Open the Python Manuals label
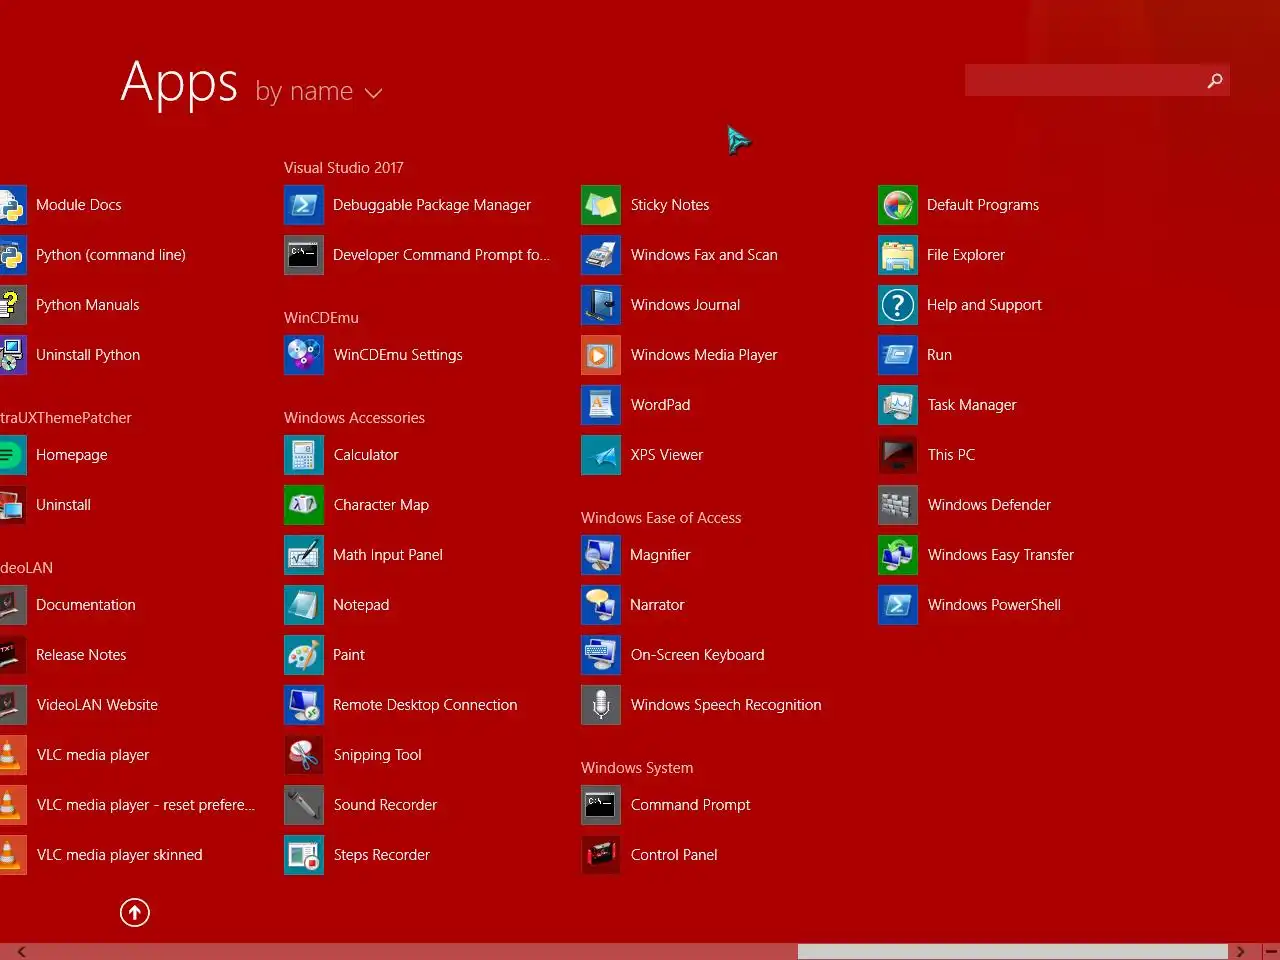This screenshot has width=1280, height=960. (88, 305)
